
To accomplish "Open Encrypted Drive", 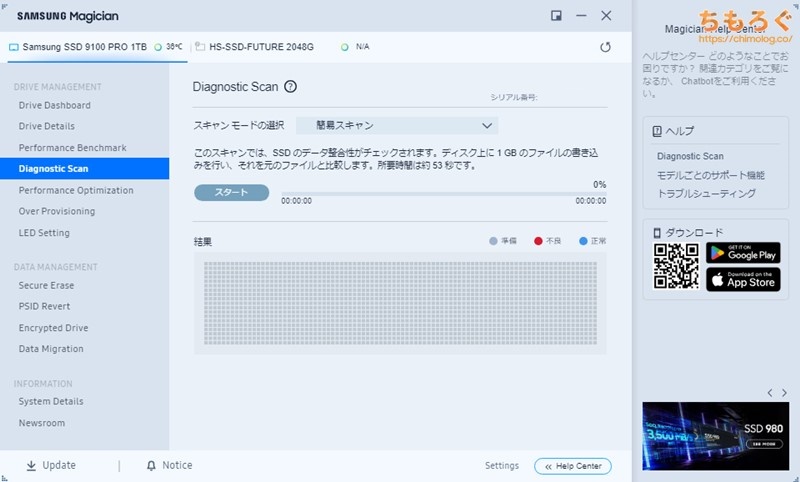I will (x=53, y=327).
